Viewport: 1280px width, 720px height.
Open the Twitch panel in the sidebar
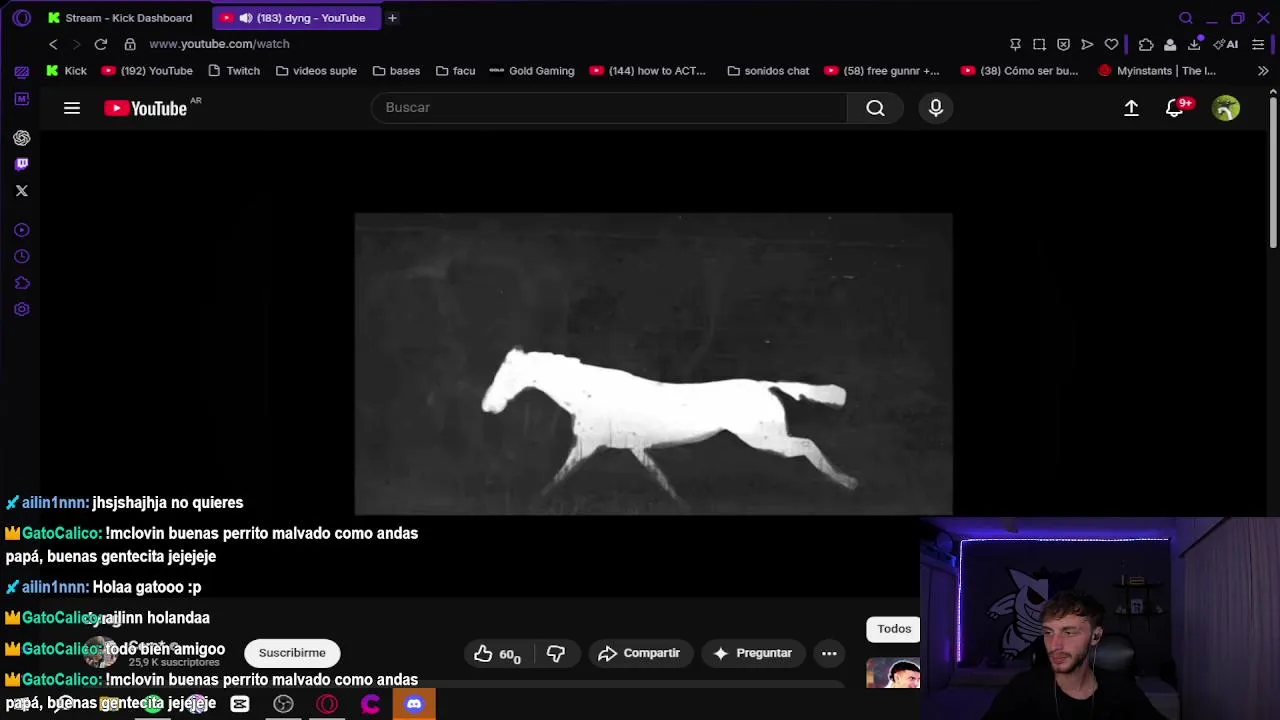pos(22,164)
